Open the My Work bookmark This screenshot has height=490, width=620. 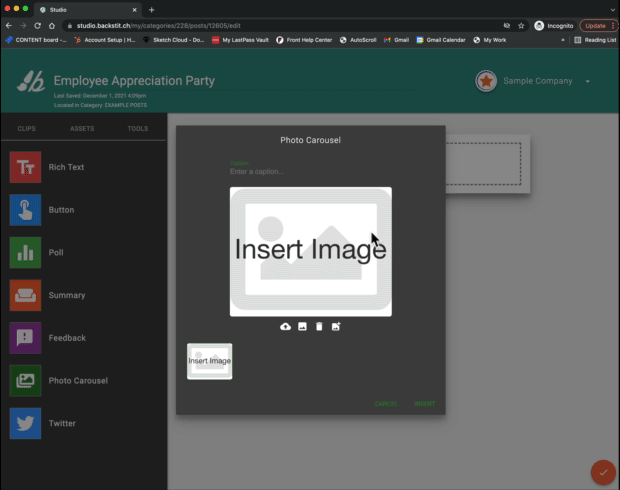click(490, 40)
